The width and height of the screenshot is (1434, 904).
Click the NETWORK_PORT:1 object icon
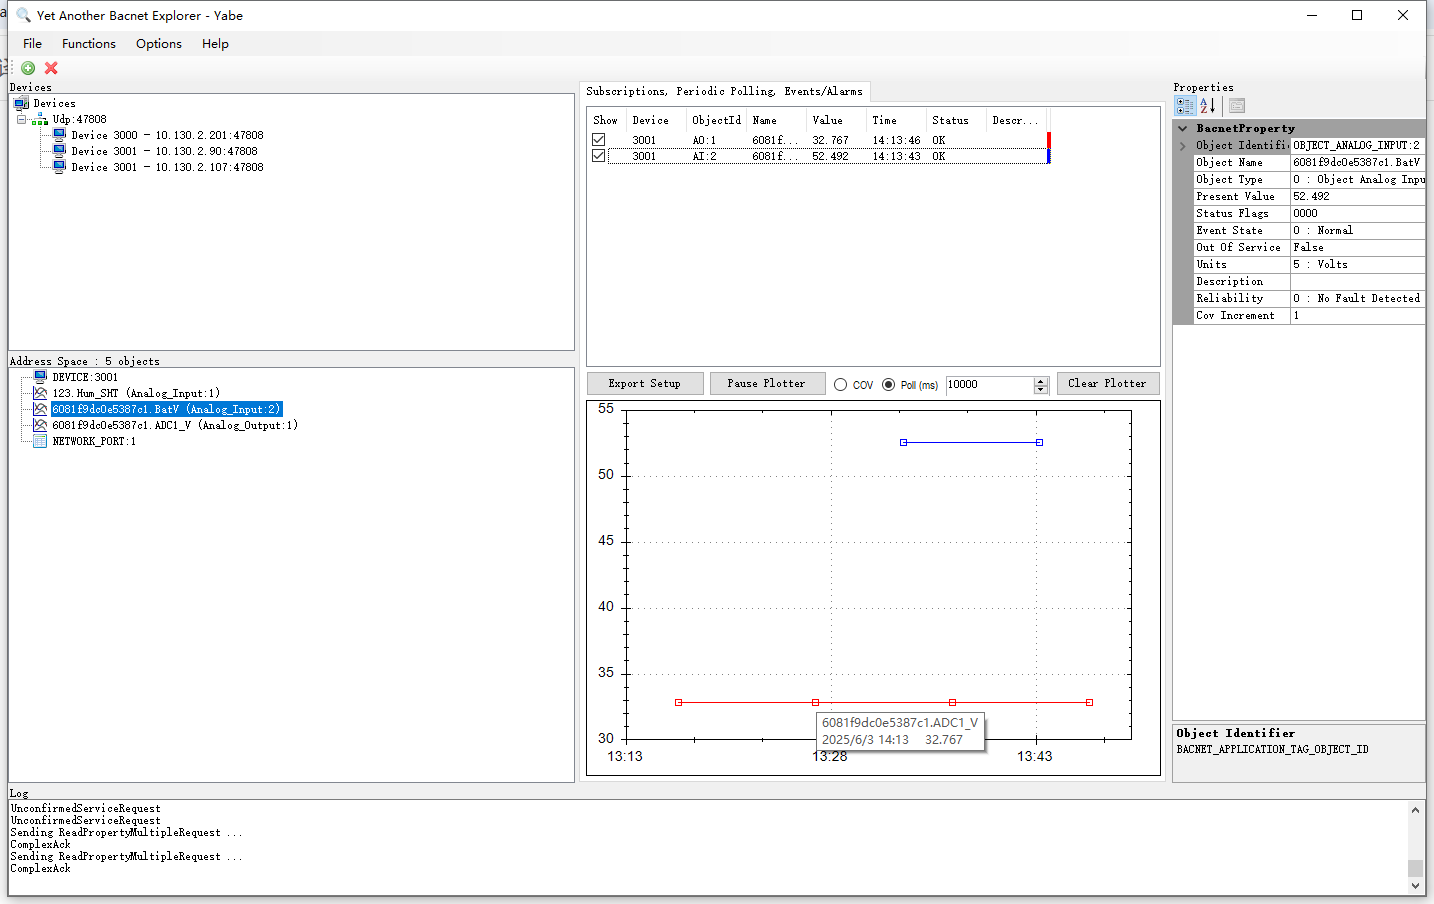40,441
